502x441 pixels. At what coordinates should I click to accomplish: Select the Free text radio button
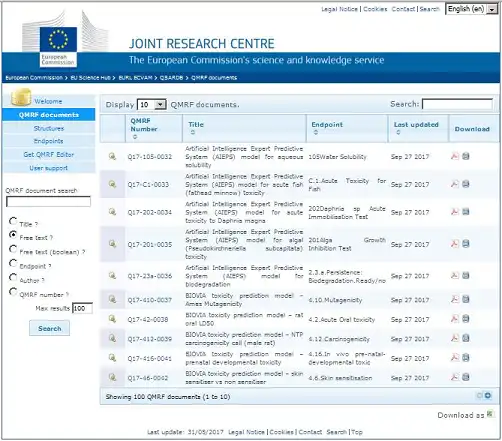click(13, 235)
